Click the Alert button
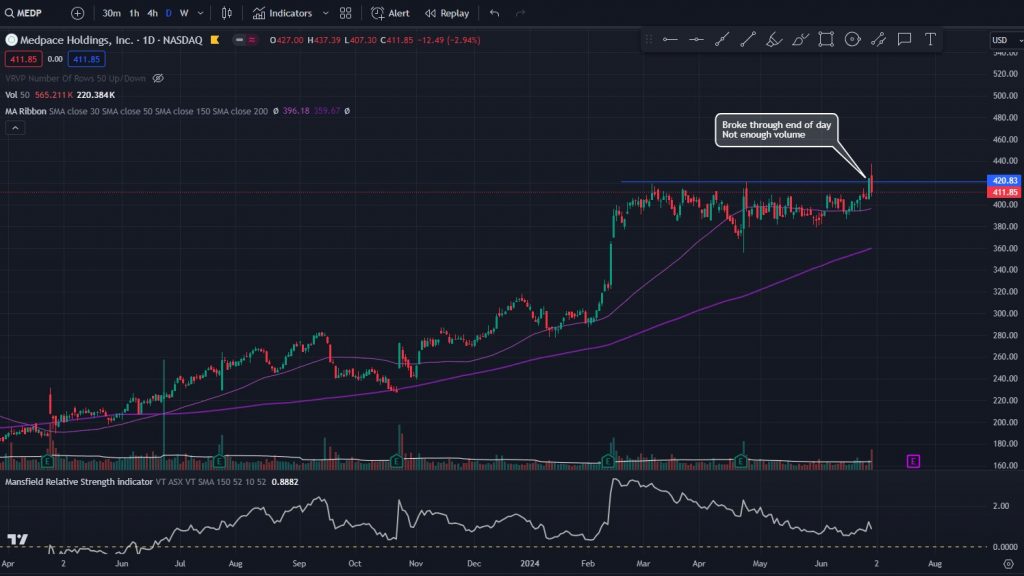This screenshot has width=1024, height=576. (x=390, y=13)
